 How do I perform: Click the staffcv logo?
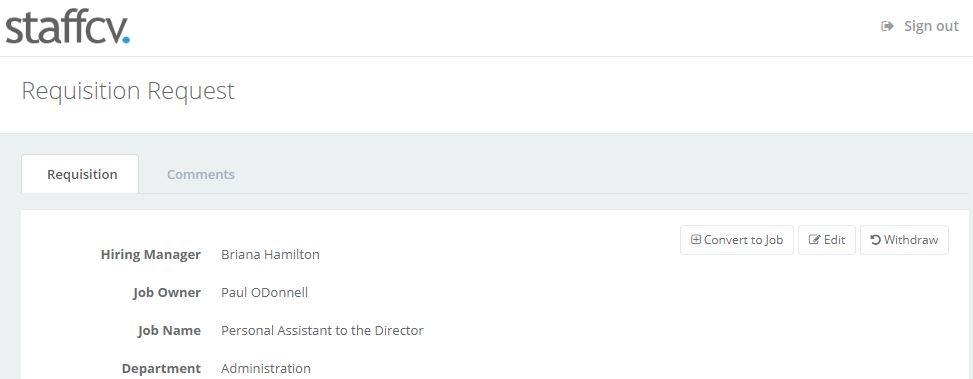[x=68, y=29]
